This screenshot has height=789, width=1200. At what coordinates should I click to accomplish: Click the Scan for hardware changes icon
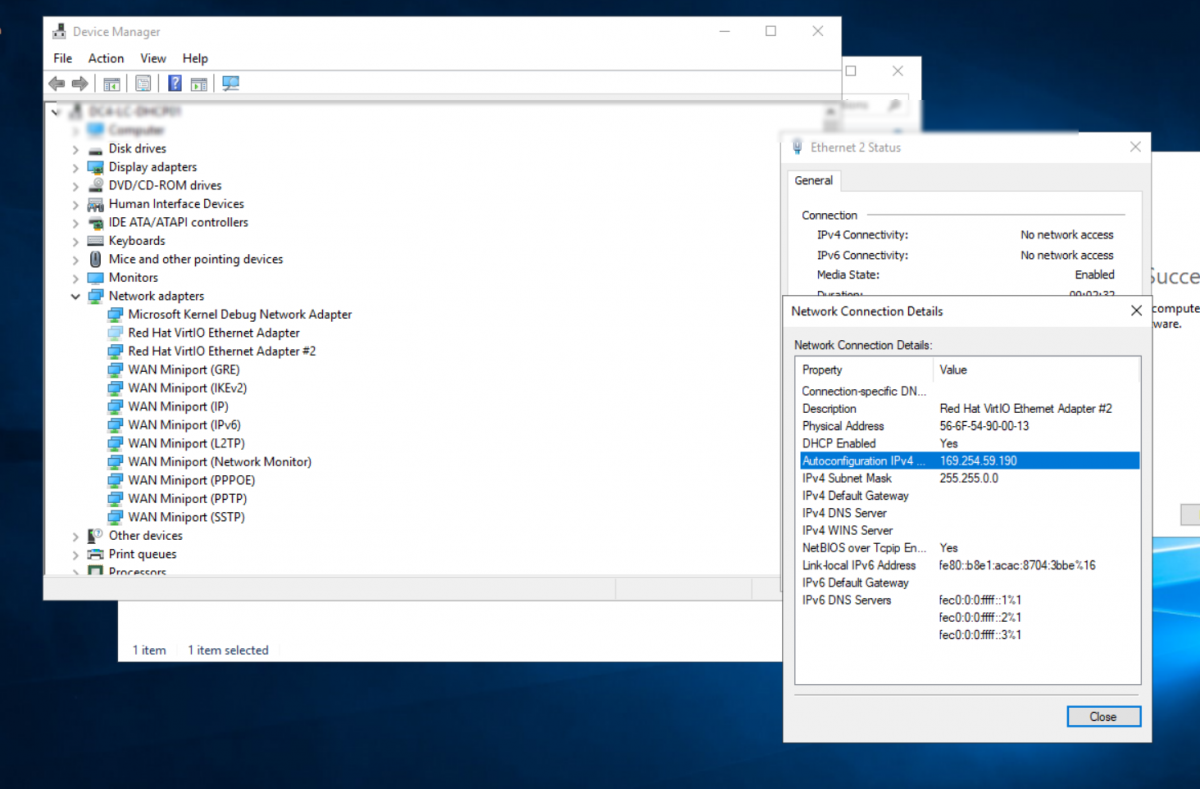coord(230,83)
